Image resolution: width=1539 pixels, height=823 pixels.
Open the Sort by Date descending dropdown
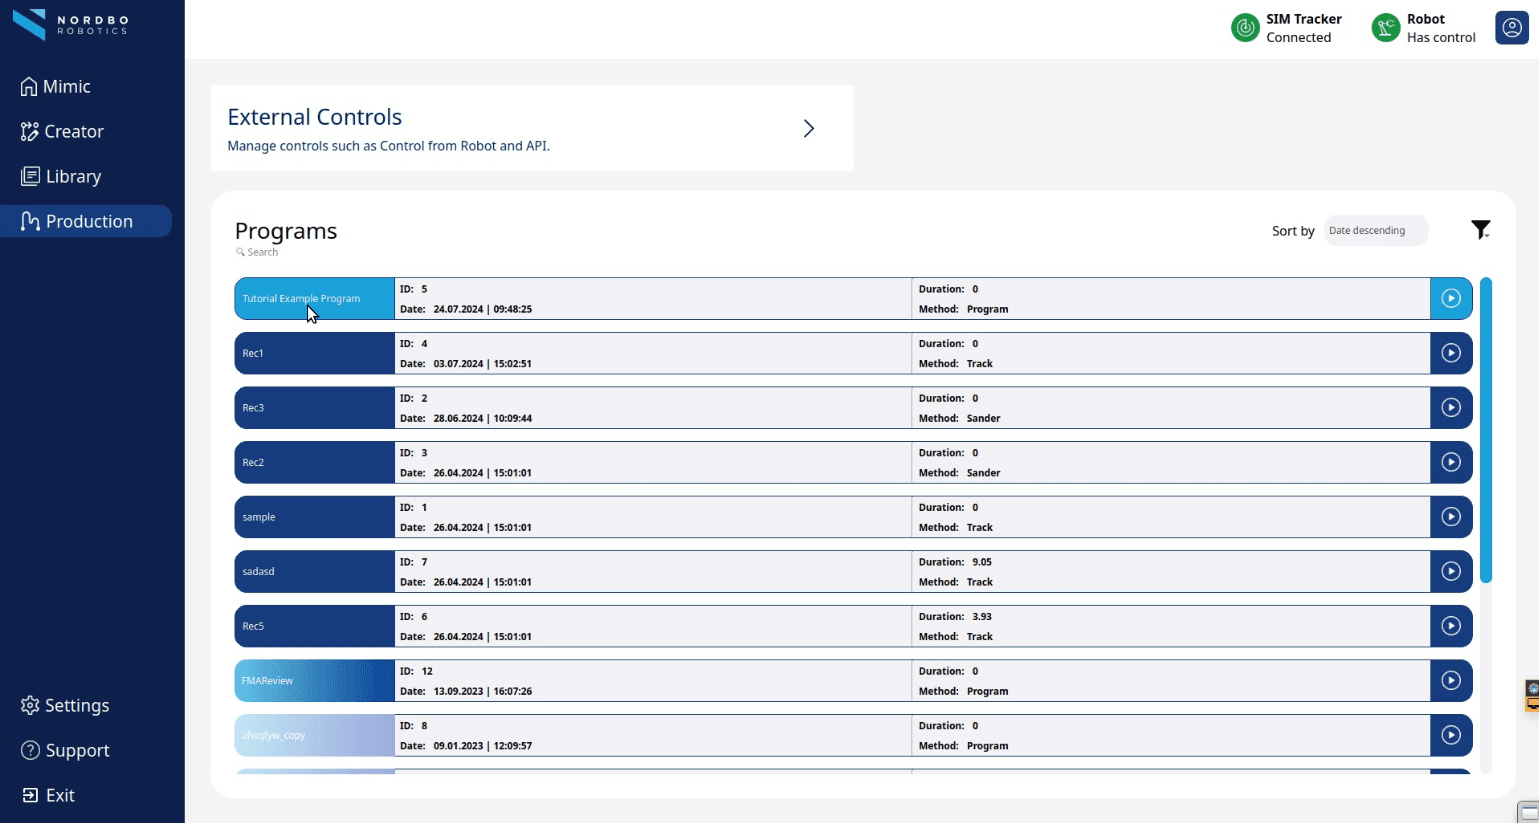click(x=1375, y=231)
